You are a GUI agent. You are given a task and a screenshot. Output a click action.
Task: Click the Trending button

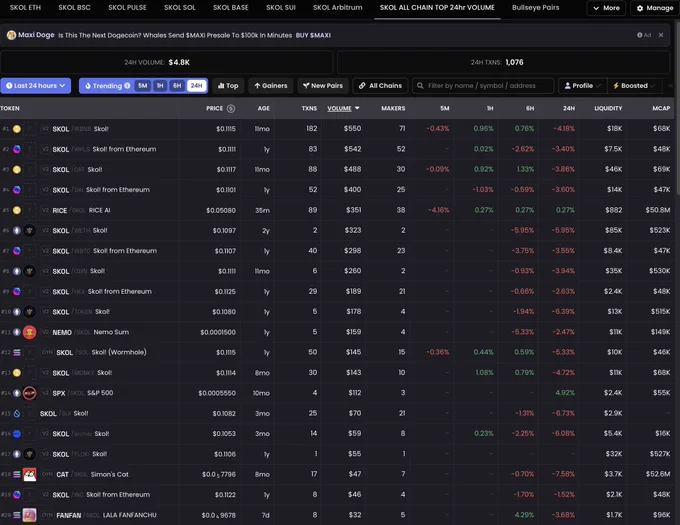click(107, 86)
